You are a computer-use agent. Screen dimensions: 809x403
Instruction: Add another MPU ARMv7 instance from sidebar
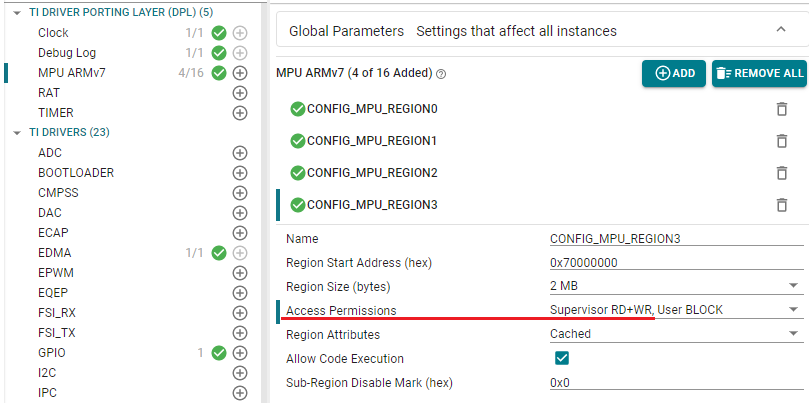240,73
